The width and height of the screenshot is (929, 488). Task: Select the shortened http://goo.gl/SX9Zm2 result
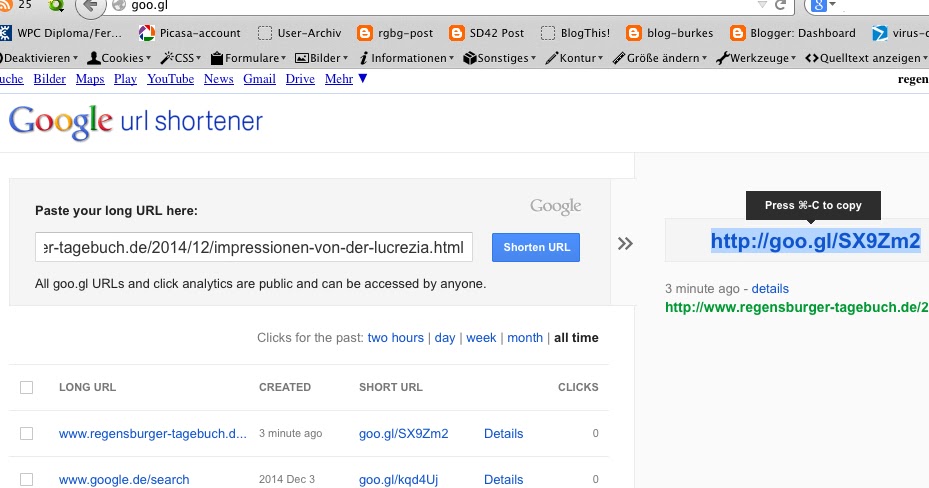coord(815,241)
